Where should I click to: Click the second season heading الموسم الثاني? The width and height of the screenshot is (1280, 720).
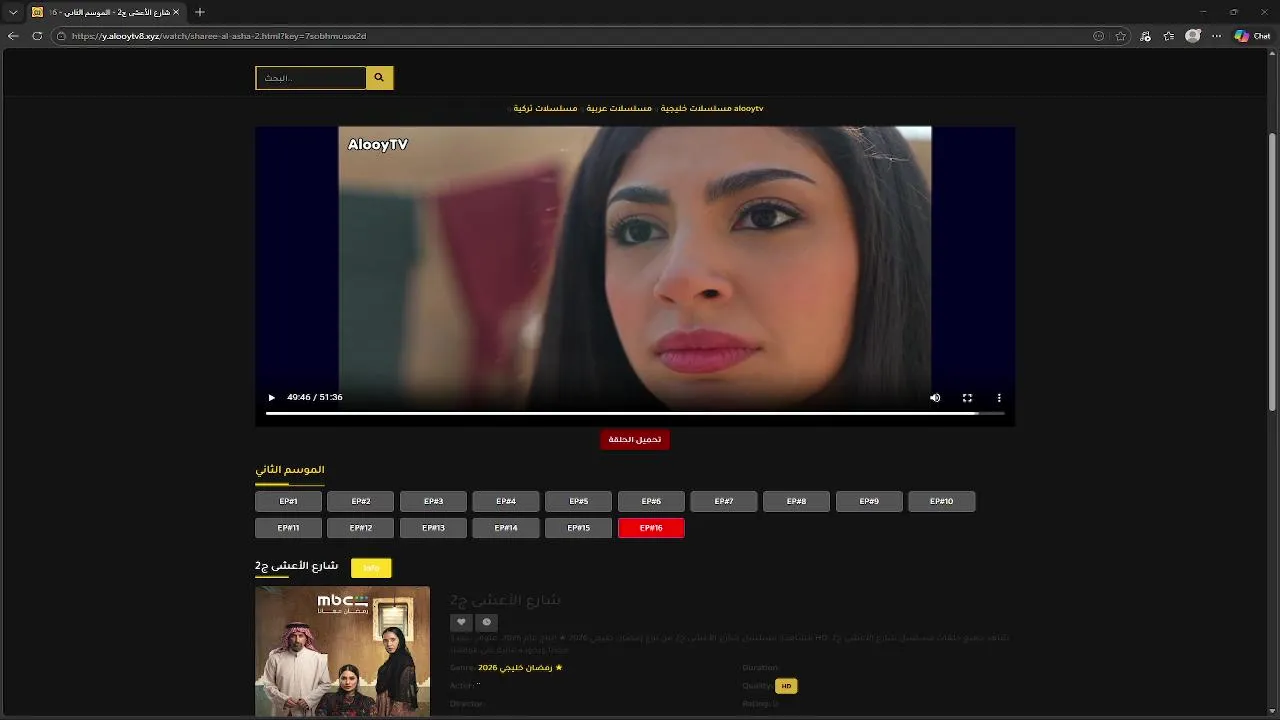point(290,469)
